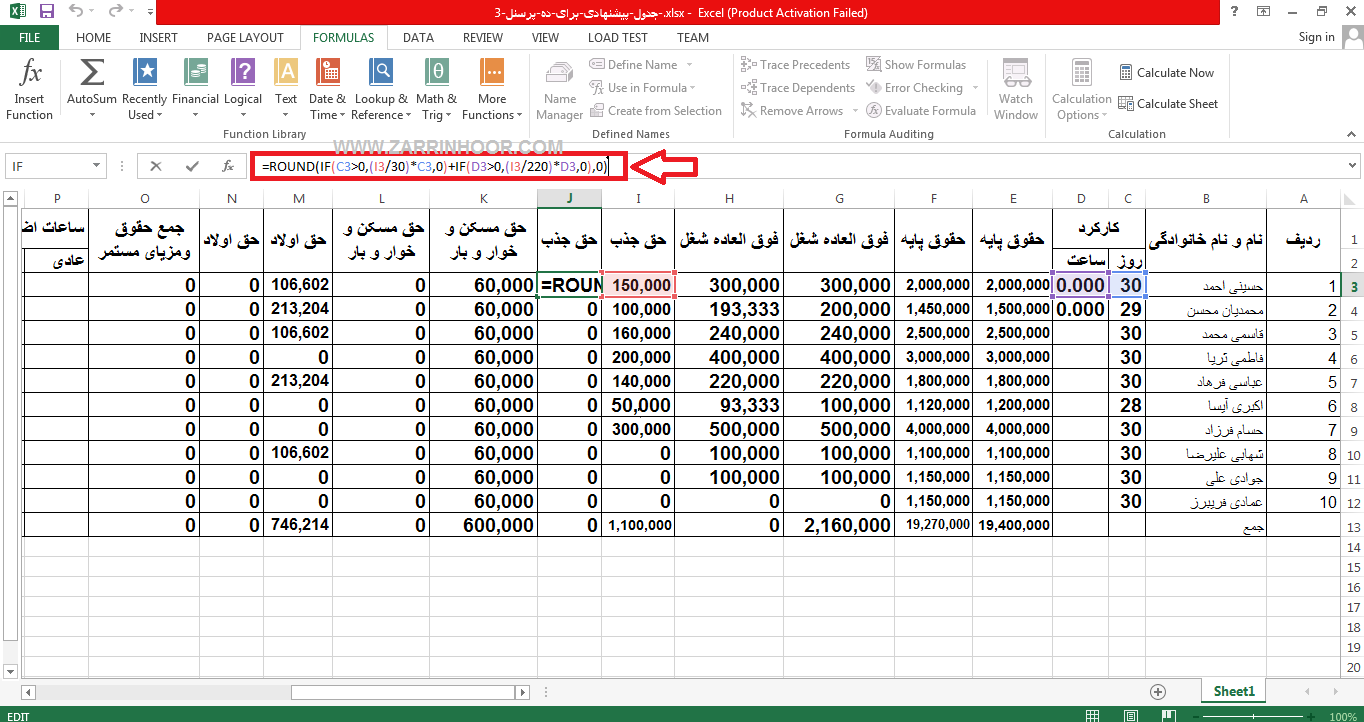This screenshot has width=1364, height=722.
Task: Add a new sheet with plus button
Action: click(1158, 691)
